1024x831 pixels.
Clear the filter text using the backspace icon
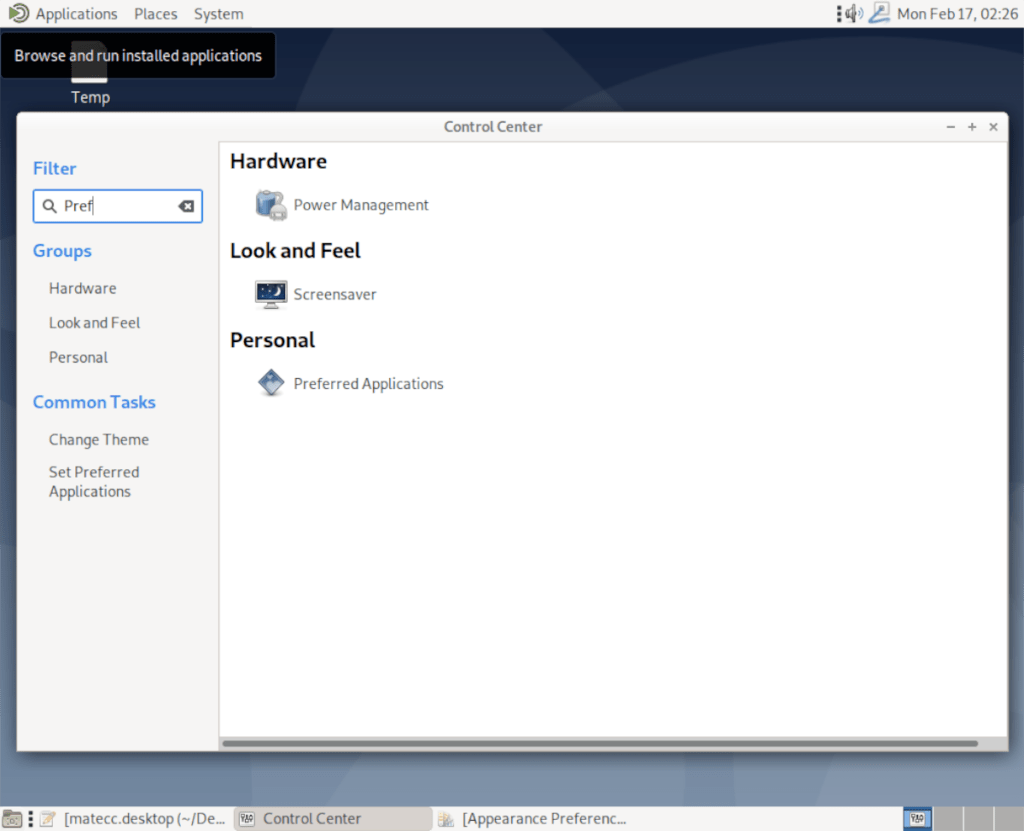pos(186,205)
